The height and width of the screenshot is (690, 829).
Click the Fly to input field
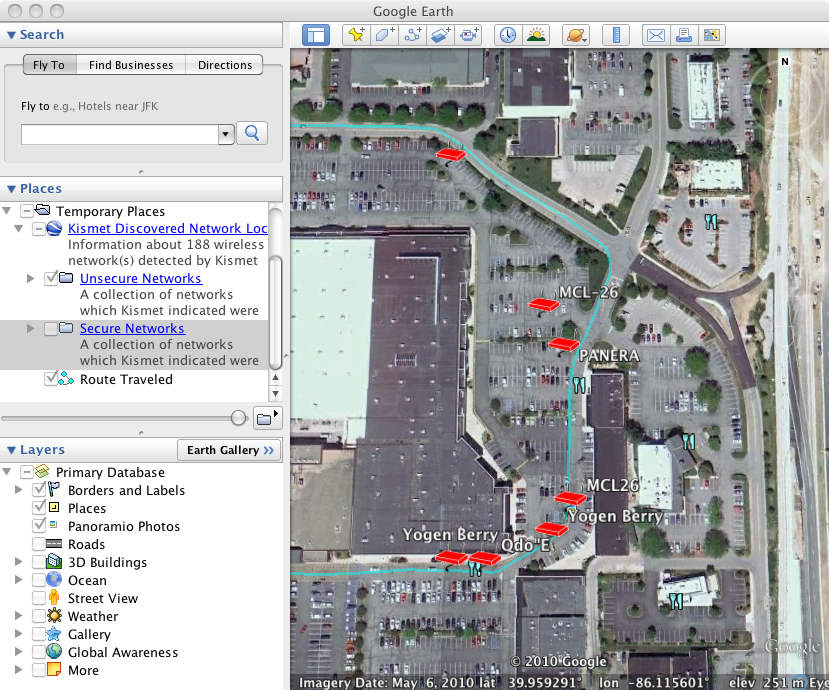[x=120, y=134]
